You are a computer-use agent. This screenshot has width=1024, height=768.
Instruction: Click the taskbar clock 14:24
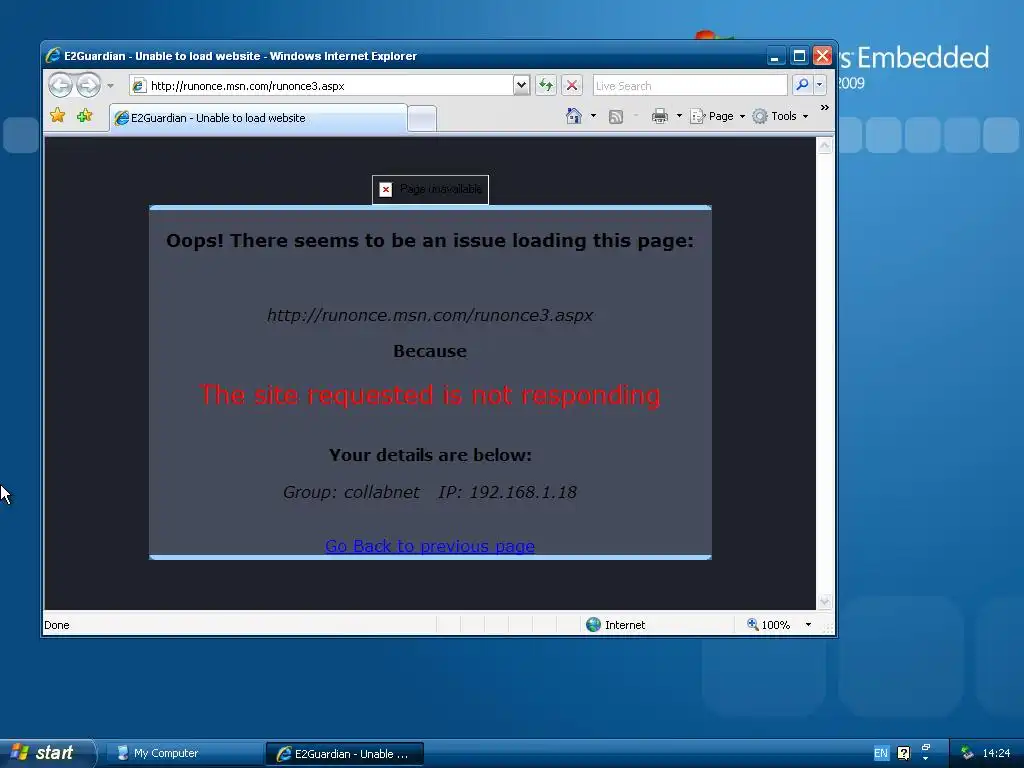click(x=997, y=754)
